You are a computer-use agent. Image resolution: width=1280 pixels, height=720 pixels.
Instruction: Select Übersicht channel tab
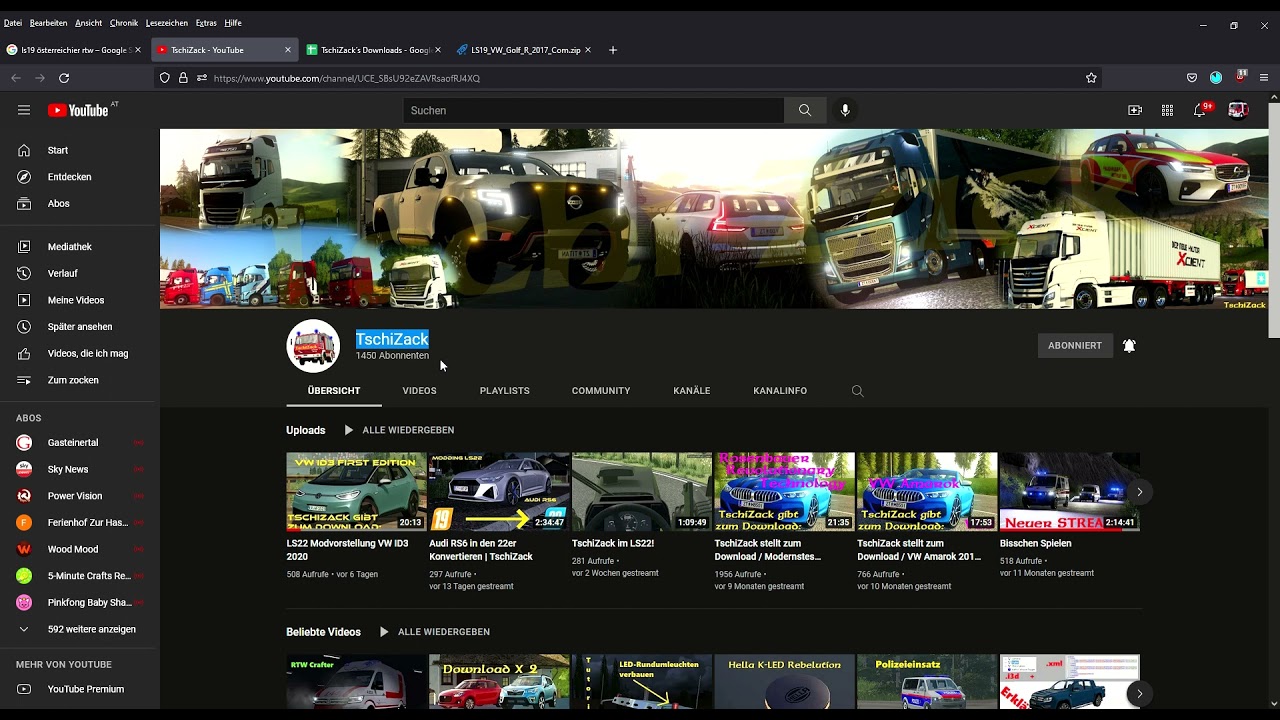(x=334, y=391)
